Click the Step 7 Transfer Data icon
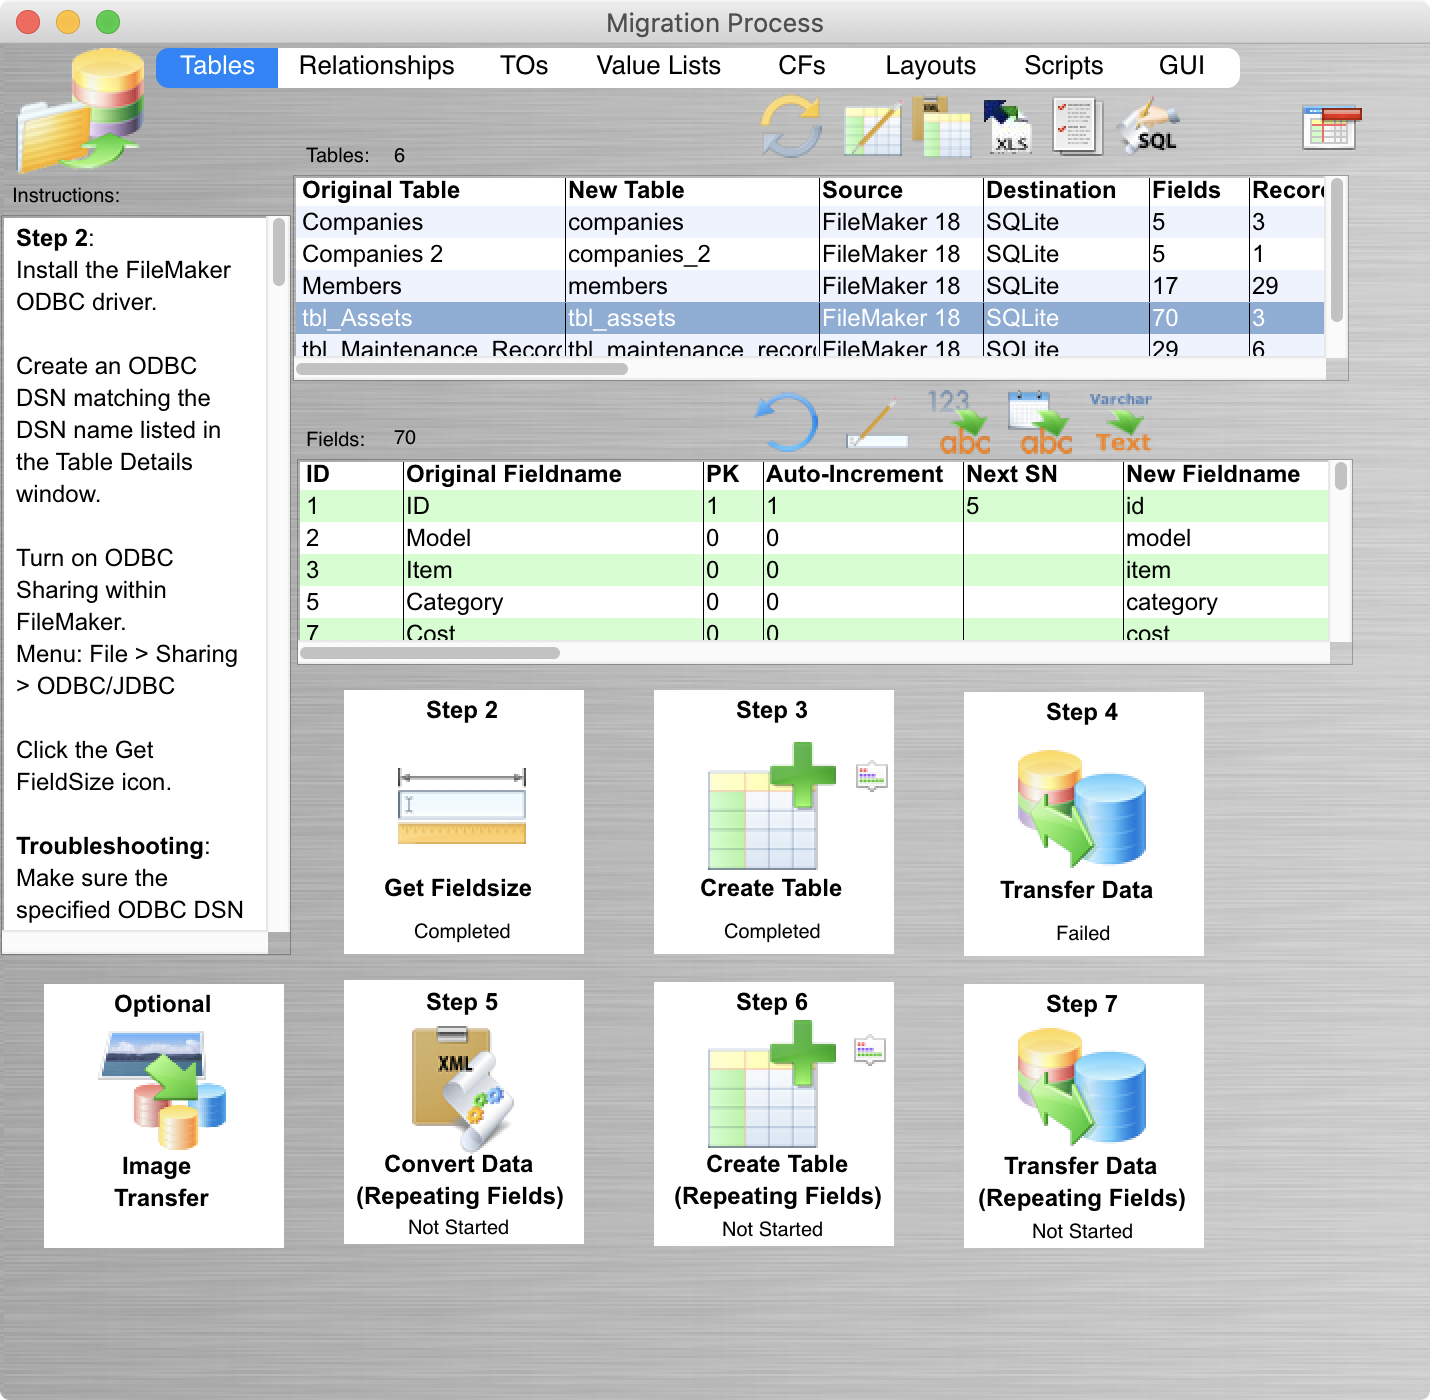 pos(1081,1086)
